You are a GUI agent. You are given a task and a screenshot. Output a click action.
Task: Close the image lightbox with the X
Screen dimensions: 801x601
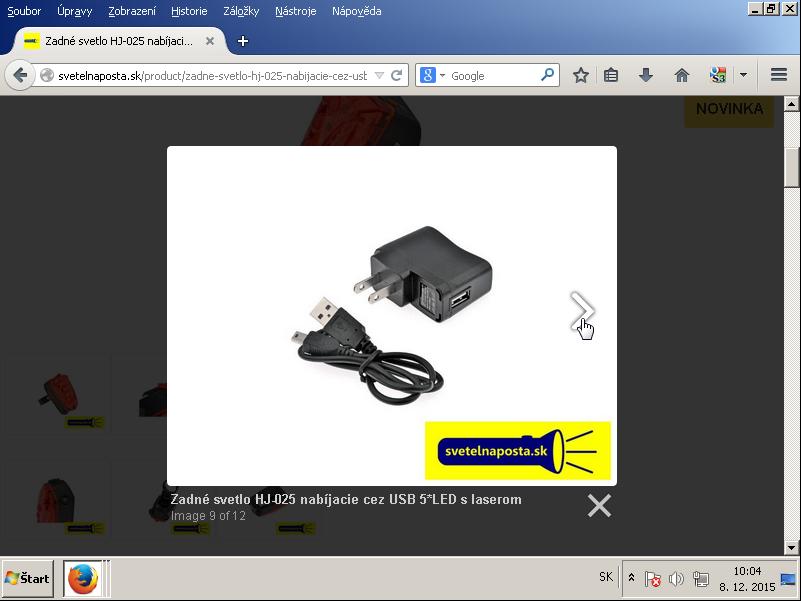[599, 506]
